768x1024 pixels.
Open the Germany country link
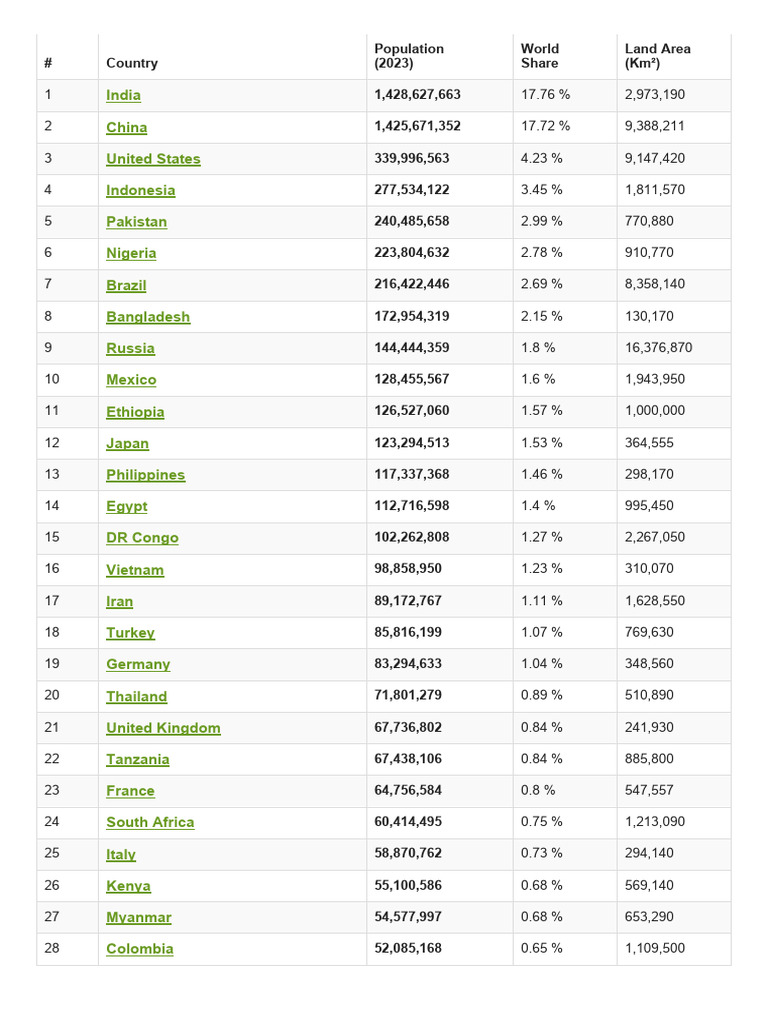coord(138,664)
